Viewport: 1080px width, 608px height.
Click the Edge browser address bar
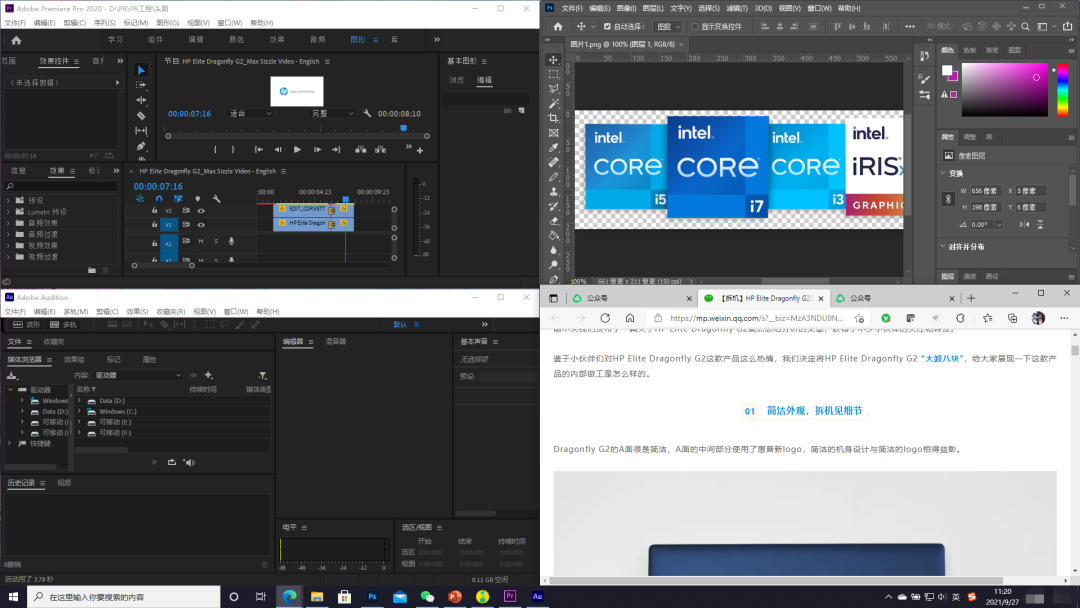tap(756, 318)
